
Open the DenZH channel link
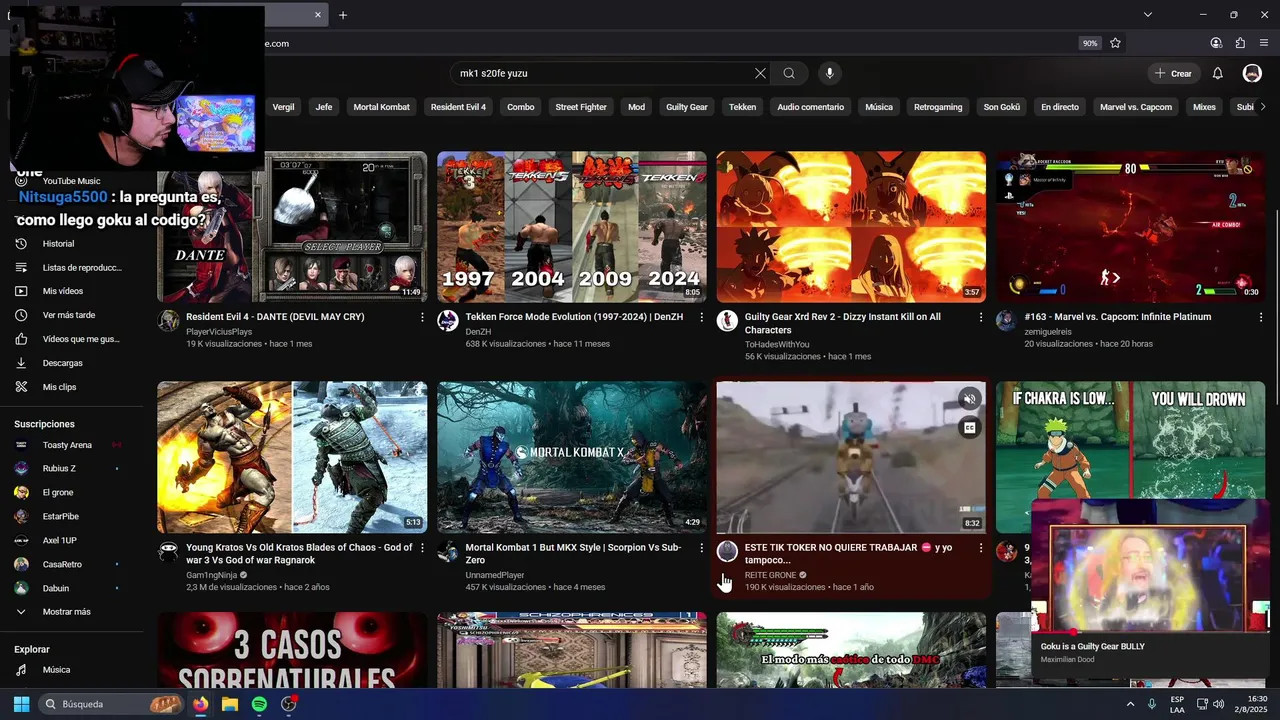(x=478, y=331)
